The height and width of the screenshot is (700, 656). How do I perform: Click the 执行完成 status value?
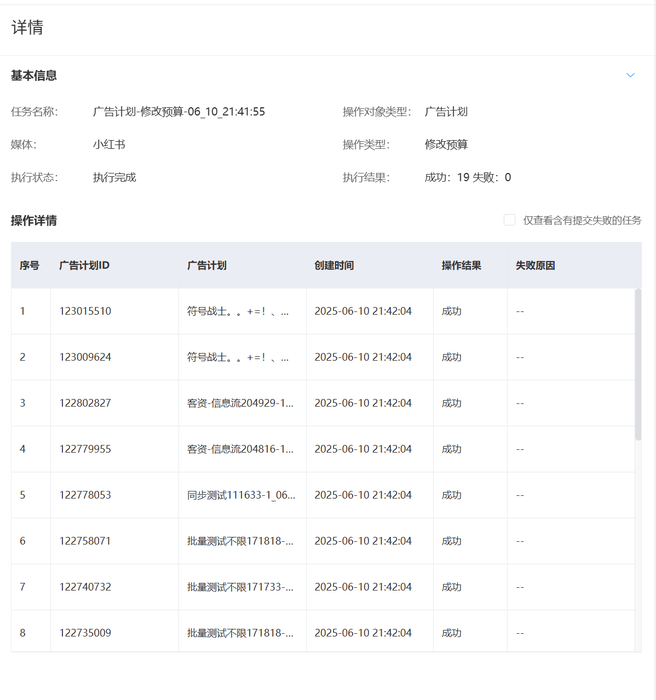point(114,177)
